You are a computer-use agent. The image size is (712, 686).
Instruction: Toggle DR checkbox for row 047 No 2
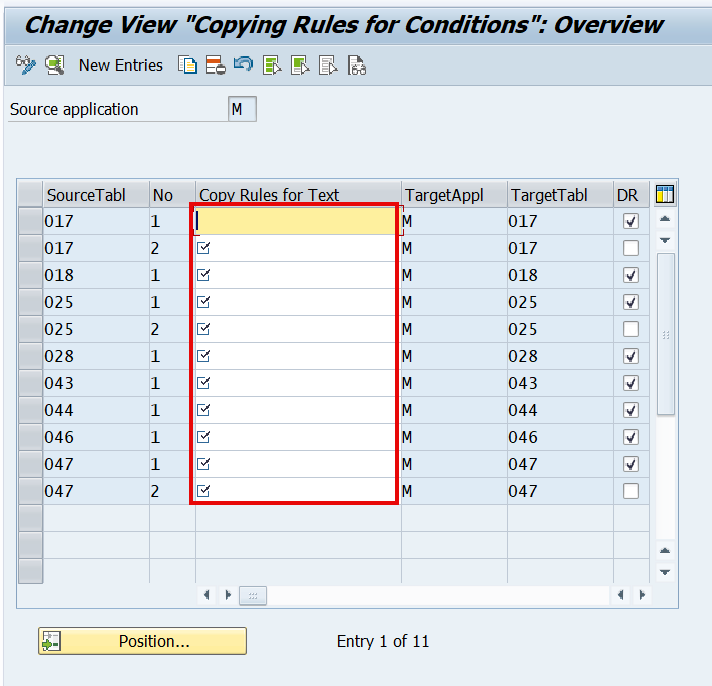coord(631,491)
